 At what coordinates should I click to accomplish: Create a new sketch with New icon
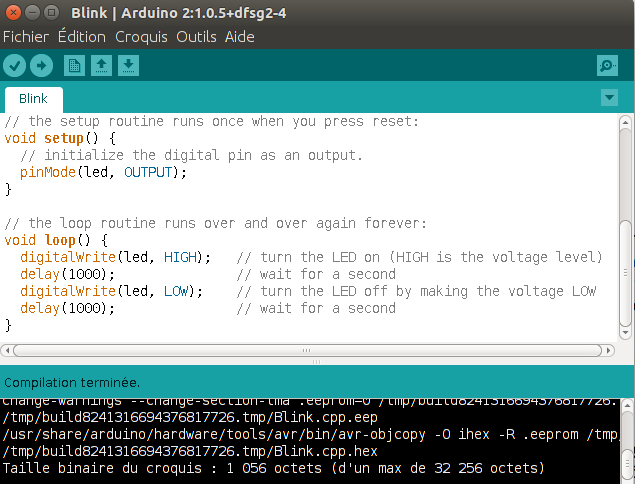point(74,66)
